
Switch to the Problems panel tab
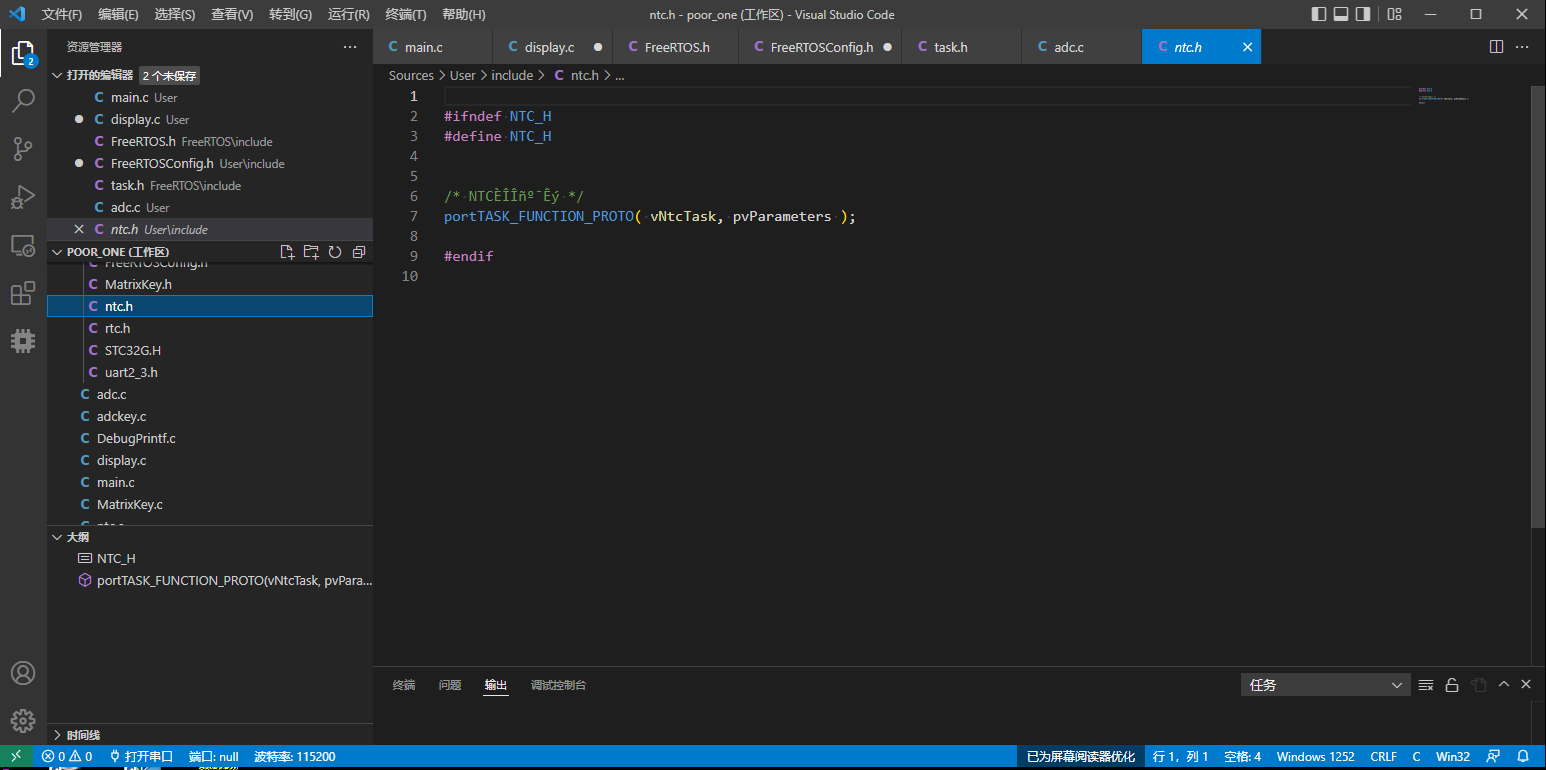coord(450,685)
